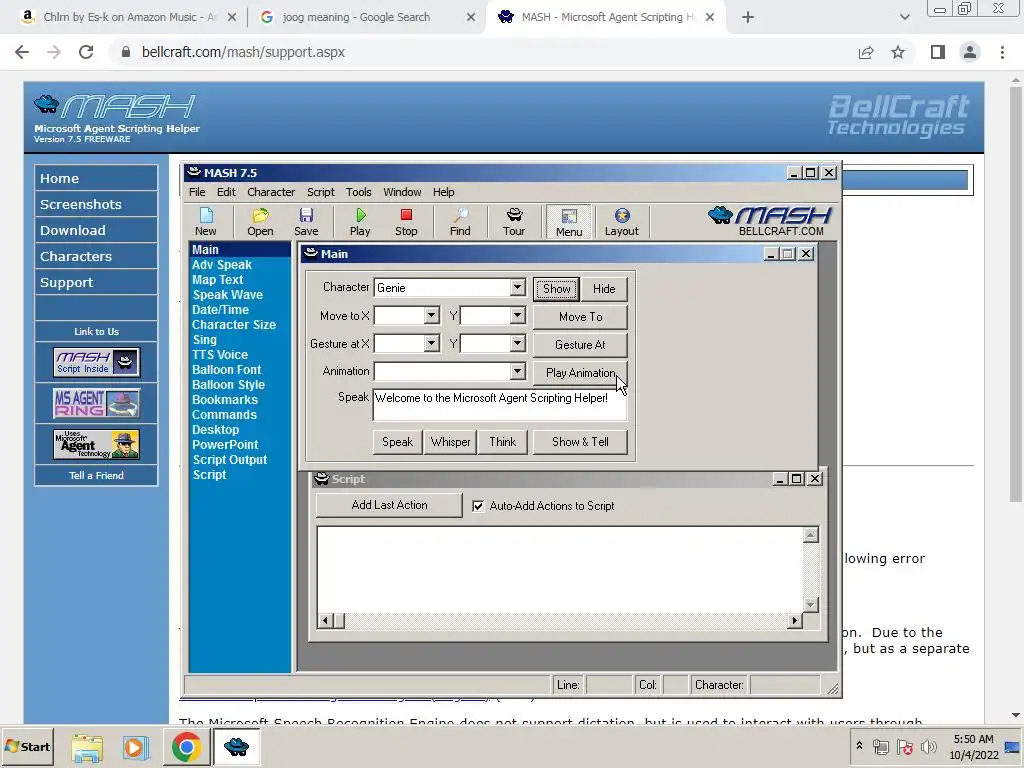
Task: Click the New toolbar icon in MASH
Action: [206, 222]
